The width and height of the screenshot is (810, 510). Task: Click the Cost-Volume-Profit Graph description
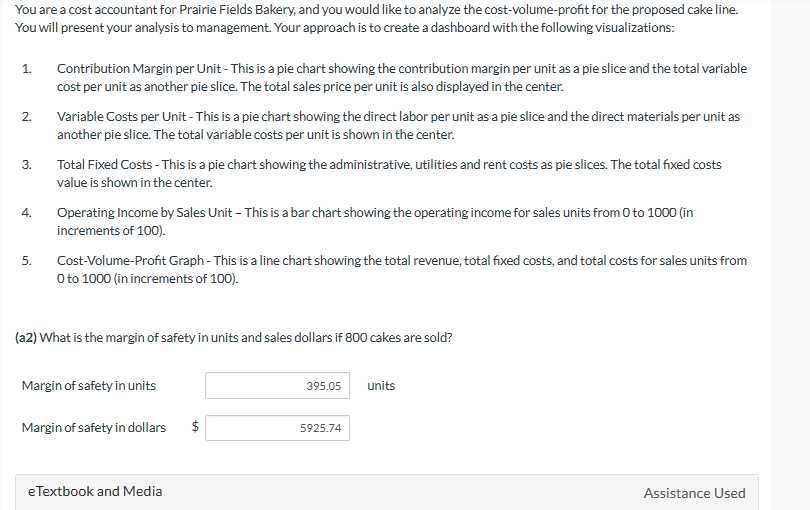[x=400, y=269]
